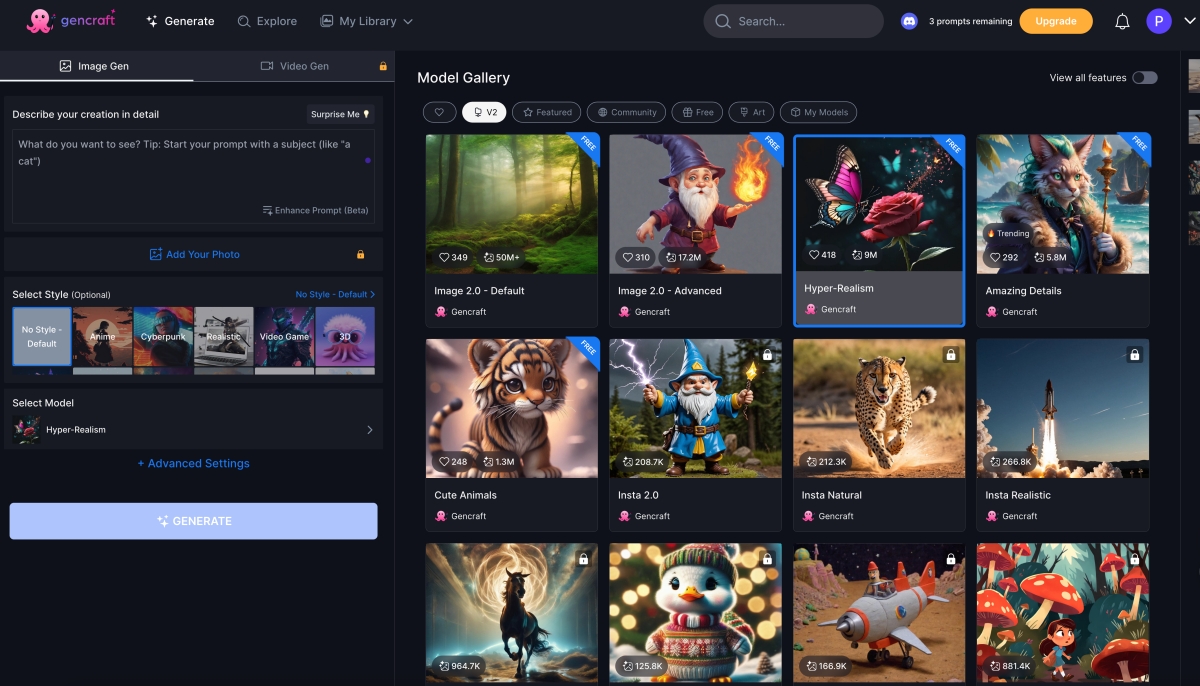The height and width of the screenshot is (686, 1200).
Task: Open the No Style - Default style list
Action: 336,294
